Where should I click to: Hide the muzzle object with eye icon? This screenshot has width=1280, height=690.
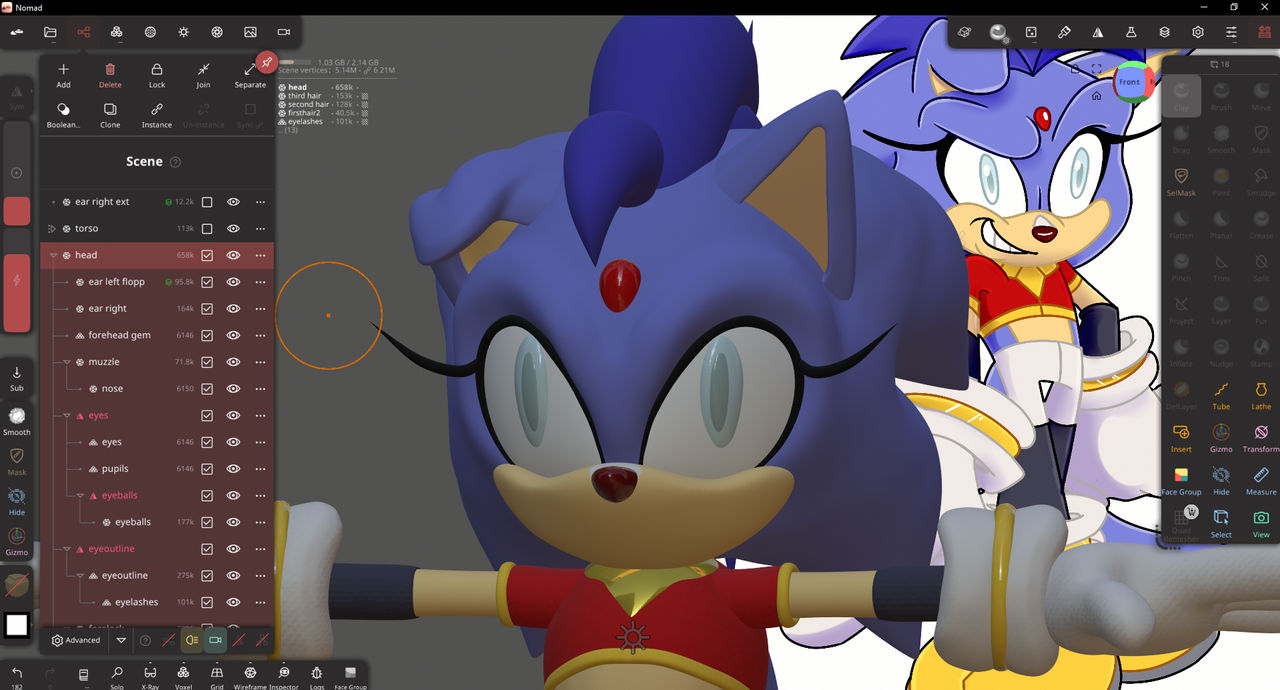pyautogui.click(x=233, y=362)
